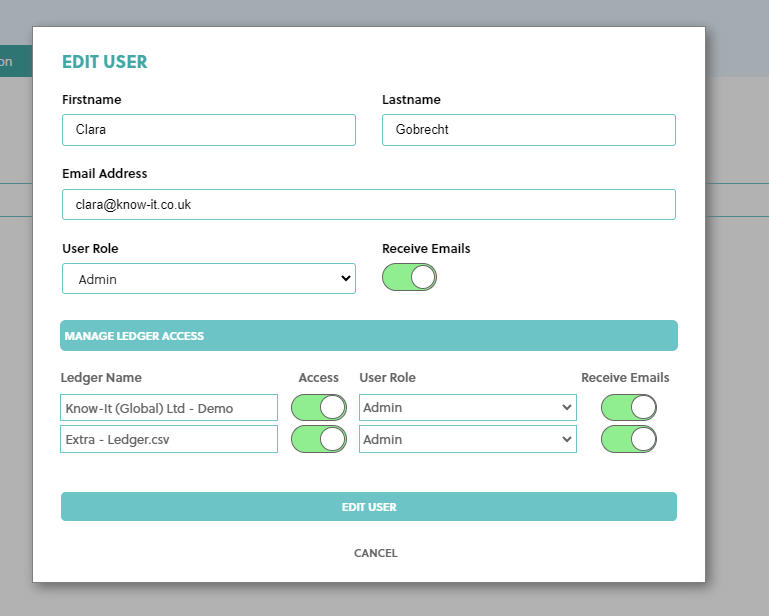Toggle Receive Emails for Know-It Demo ledger
The width and height of the screenshot is (769, 616).
629,408
